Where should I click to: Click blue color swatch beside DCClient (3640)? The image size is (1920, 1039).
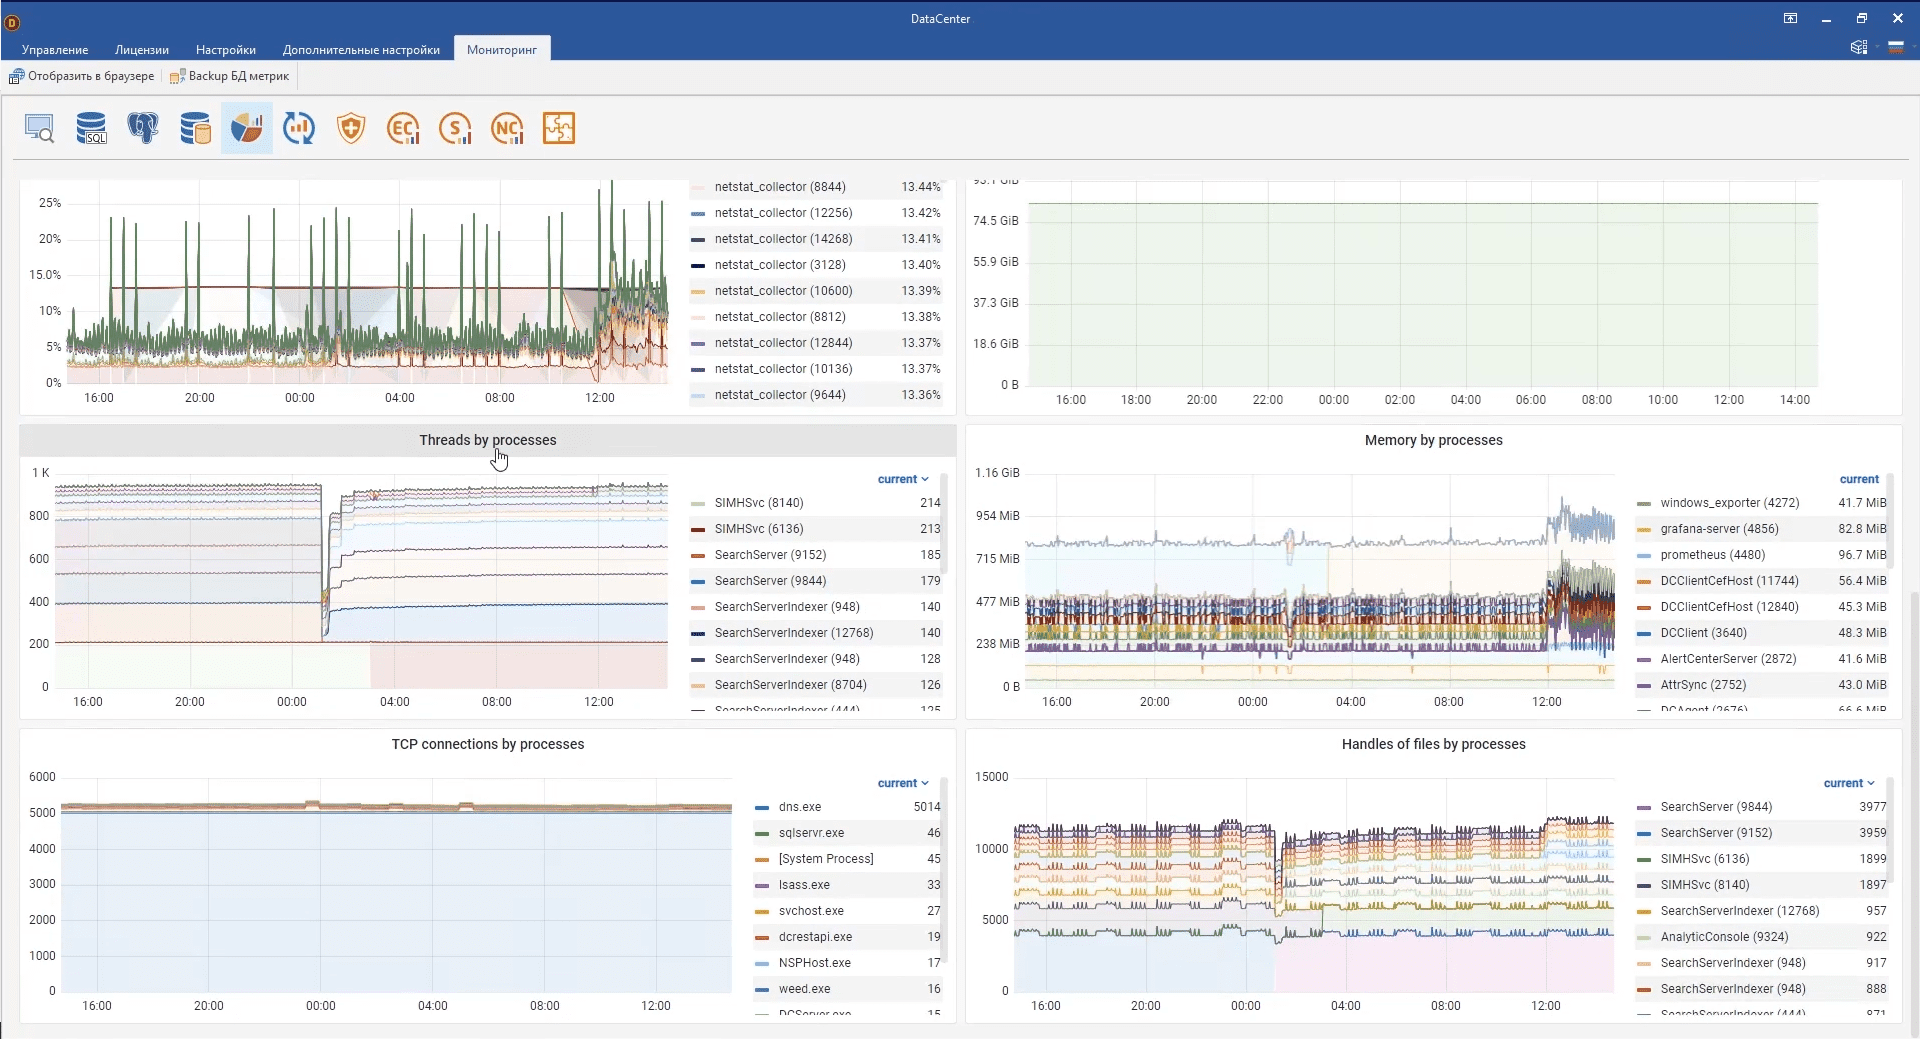pos(1643,634)
